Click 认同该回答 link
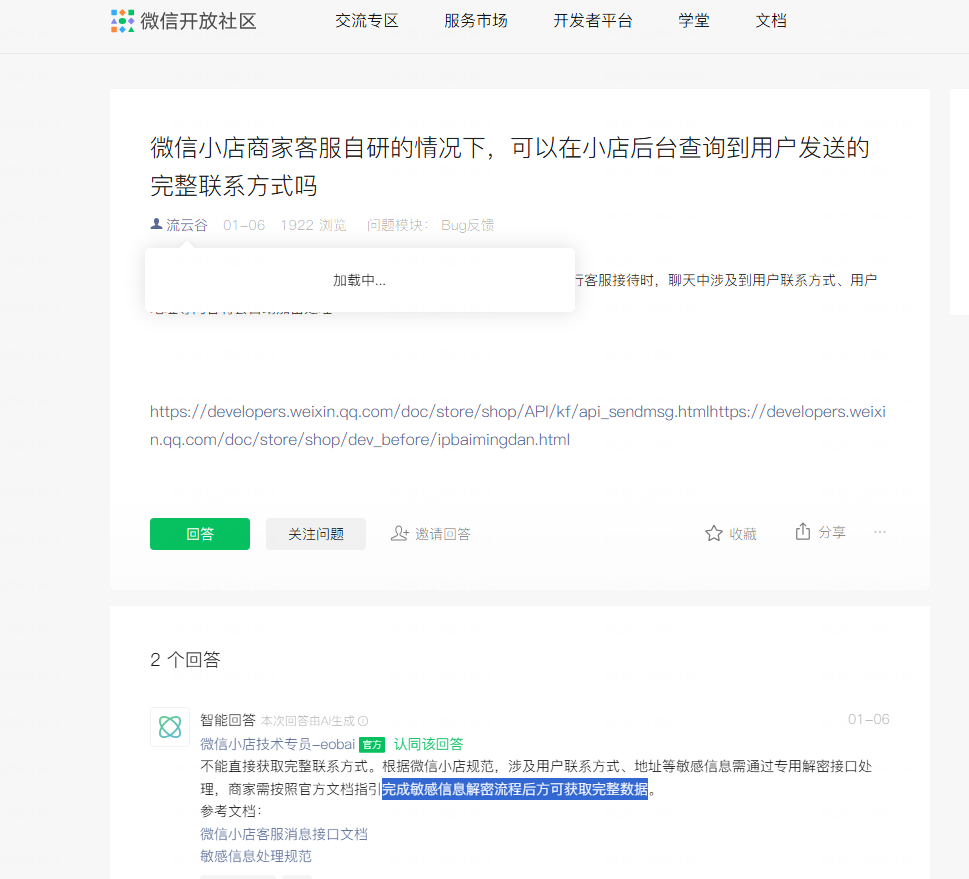The width and height of the screenshot is (969, 879). click(428, 744)
